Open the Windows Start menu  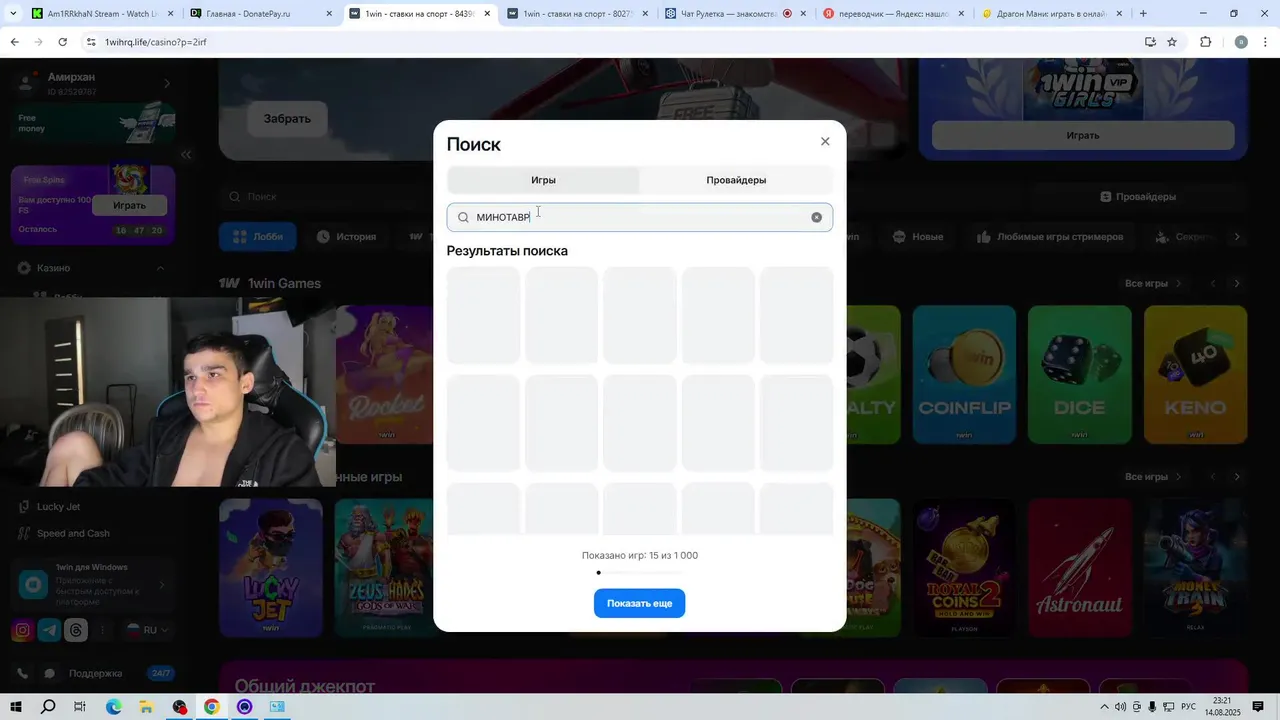click(x=15, y=707)
